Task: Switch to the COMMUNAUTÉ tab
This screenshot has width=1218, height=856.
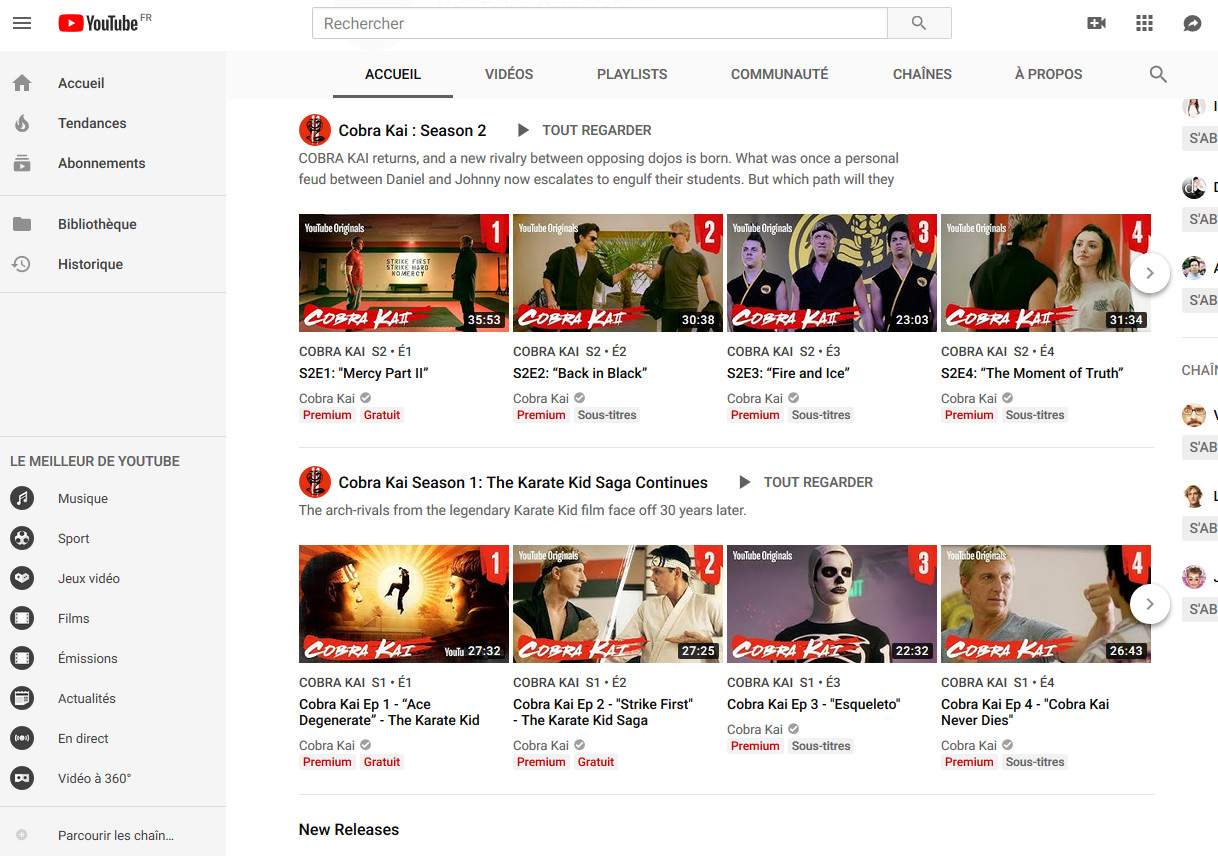Action: click(x=780, y=74)
